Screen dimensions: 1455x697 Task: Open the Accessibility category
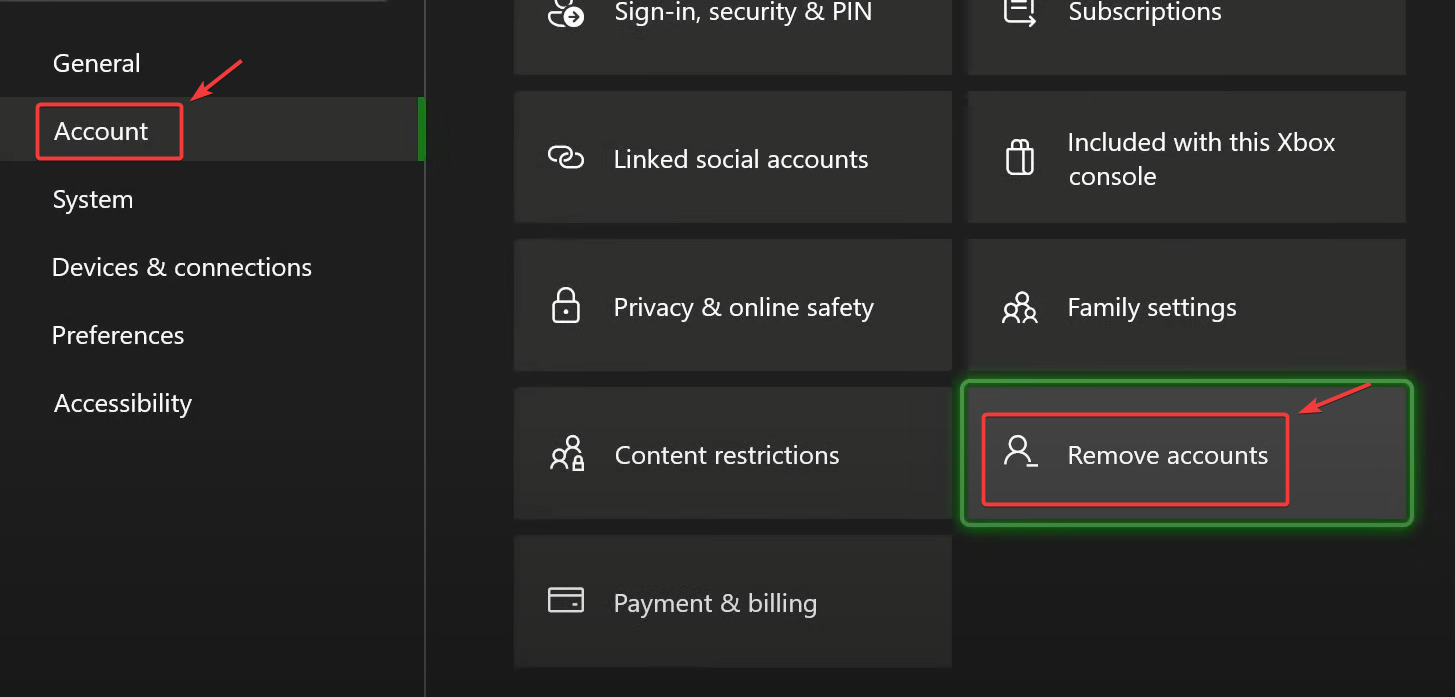pos(123,403)
